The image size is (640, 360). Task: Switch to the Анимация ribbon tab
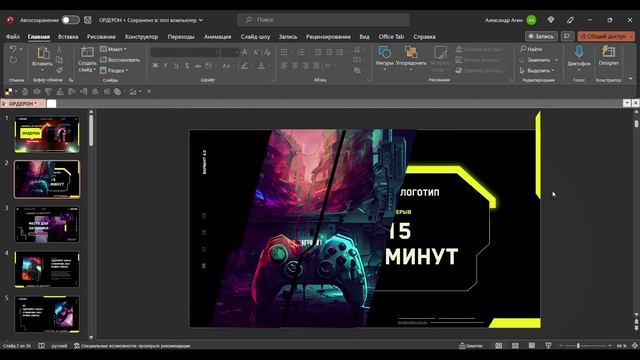218,37
